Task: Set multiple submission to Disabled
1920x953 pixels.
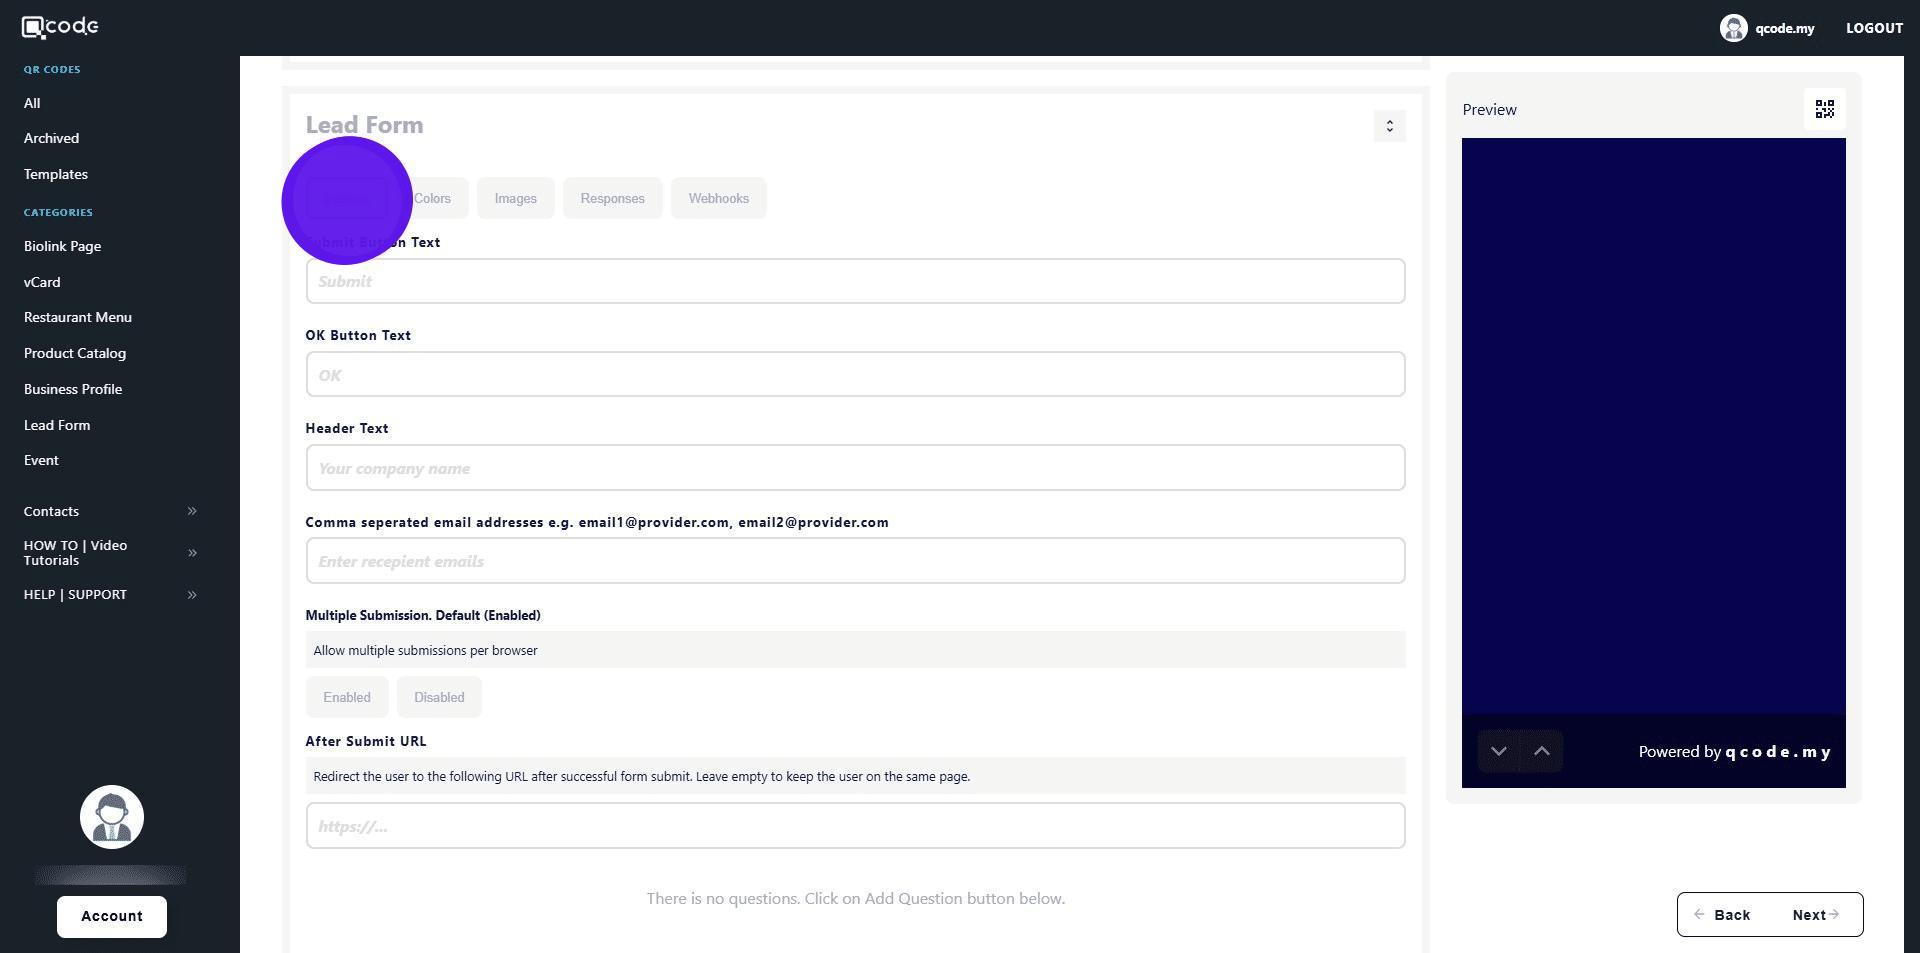Action: click(x=439, y=697)
